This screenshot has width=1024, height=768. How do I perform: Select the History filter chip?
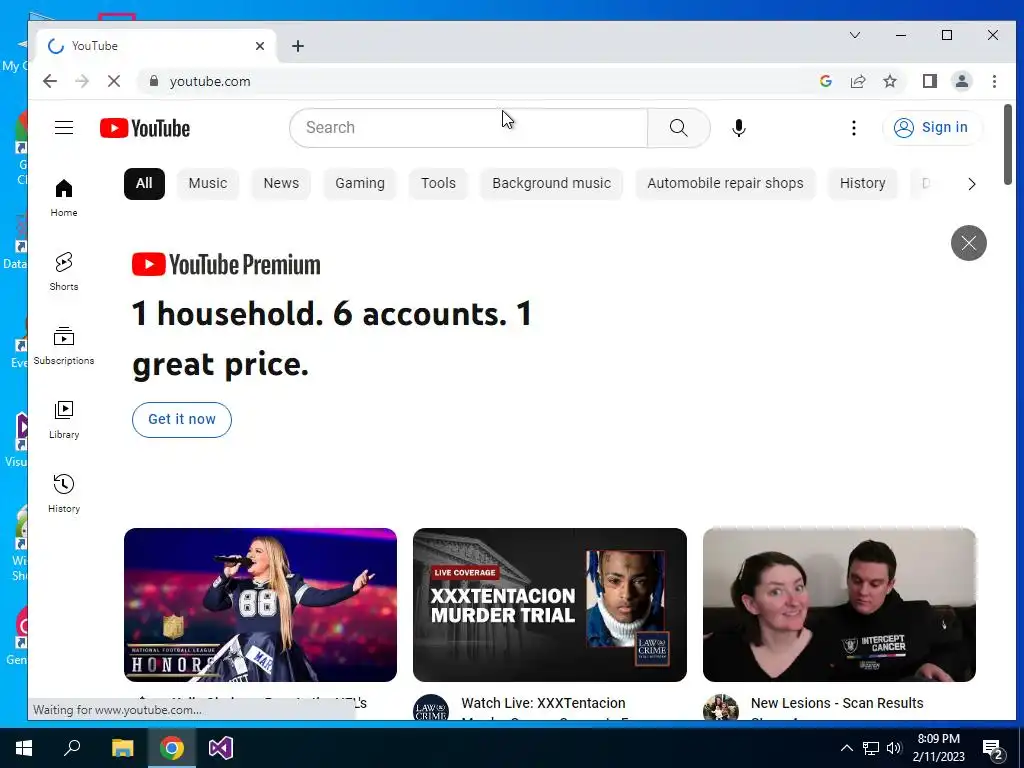pos(862,184)
